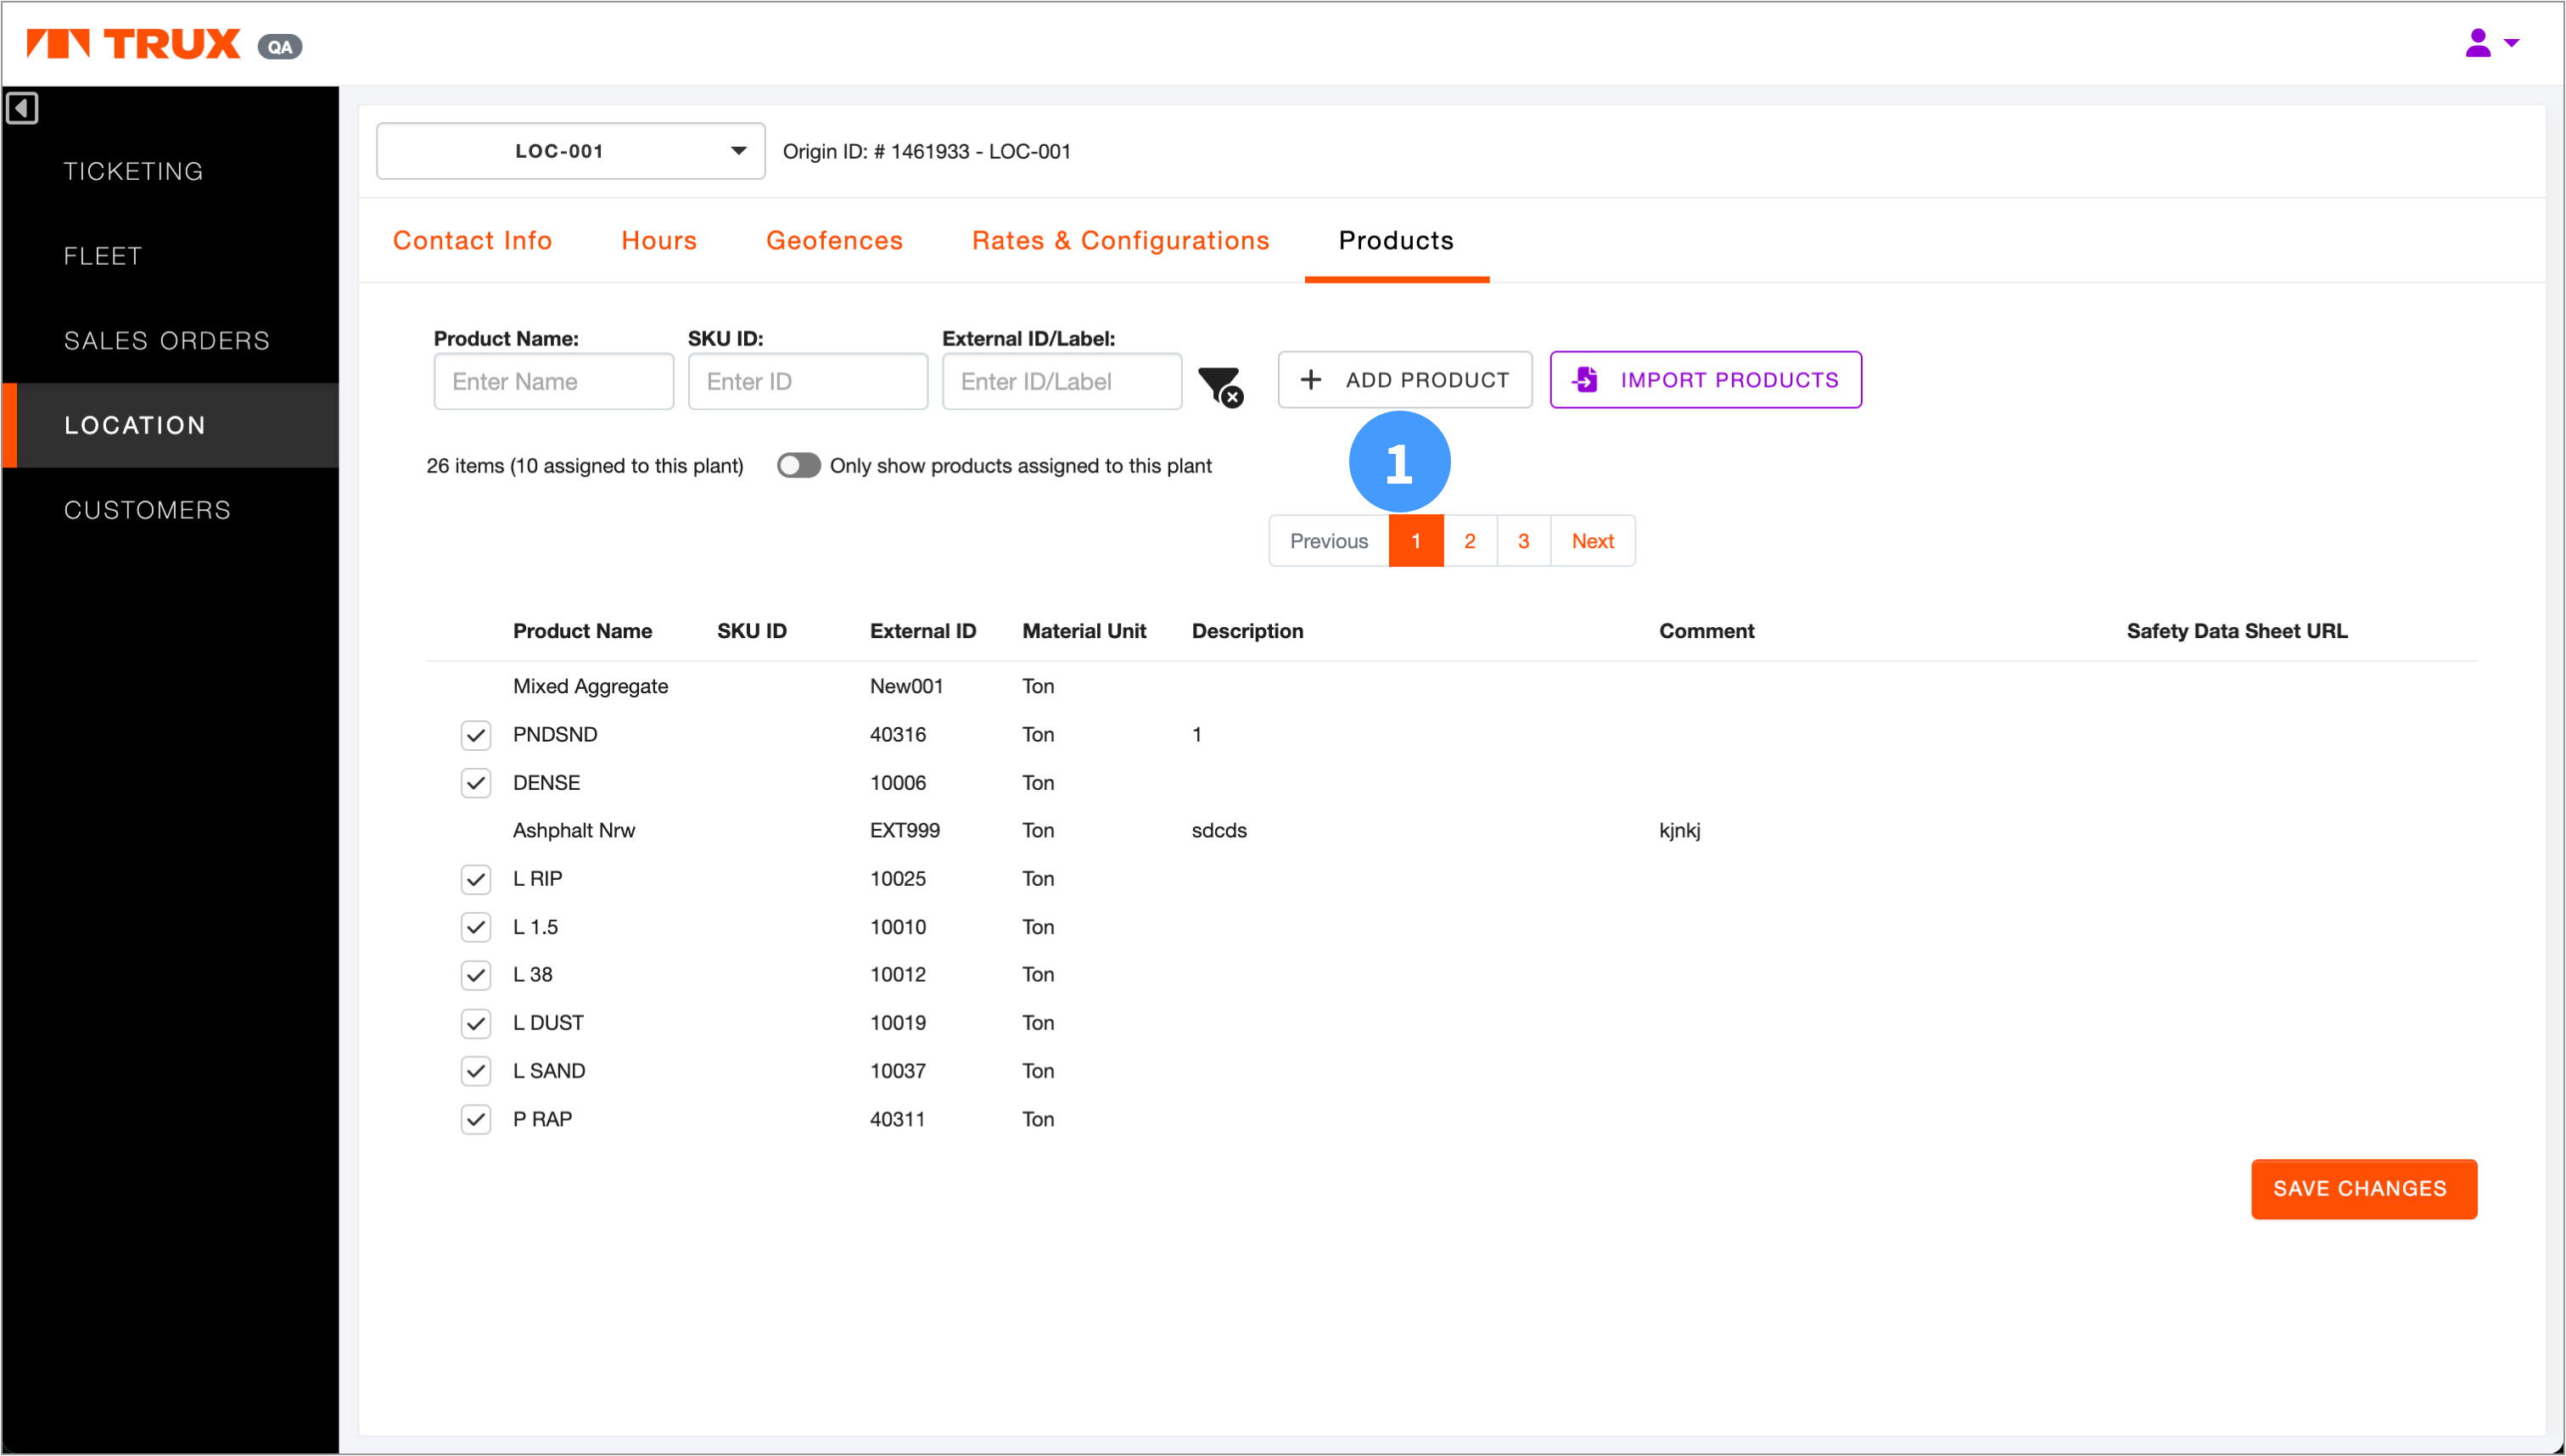The width and height of the screenshot is (2566, 1456).
Task: Click the 26 items count text
Action: [584, 466]
